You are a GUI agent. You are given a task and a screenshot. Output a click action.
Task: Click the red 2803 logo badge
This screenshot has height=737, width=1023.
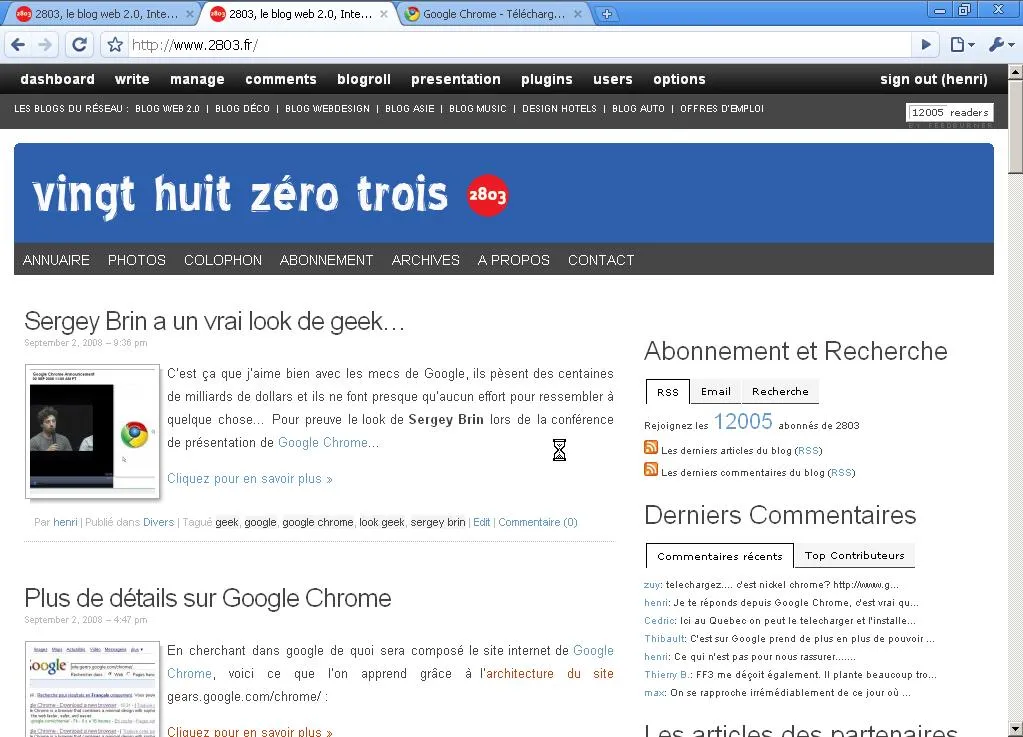(x=487, y=195)
